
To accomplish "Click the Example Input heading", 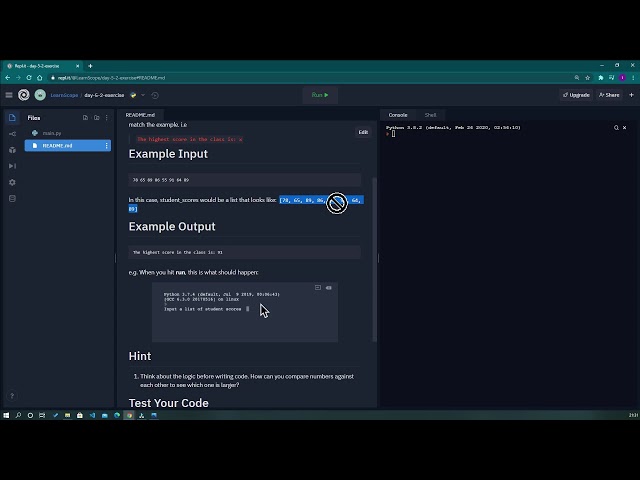I will pos(168,154).
